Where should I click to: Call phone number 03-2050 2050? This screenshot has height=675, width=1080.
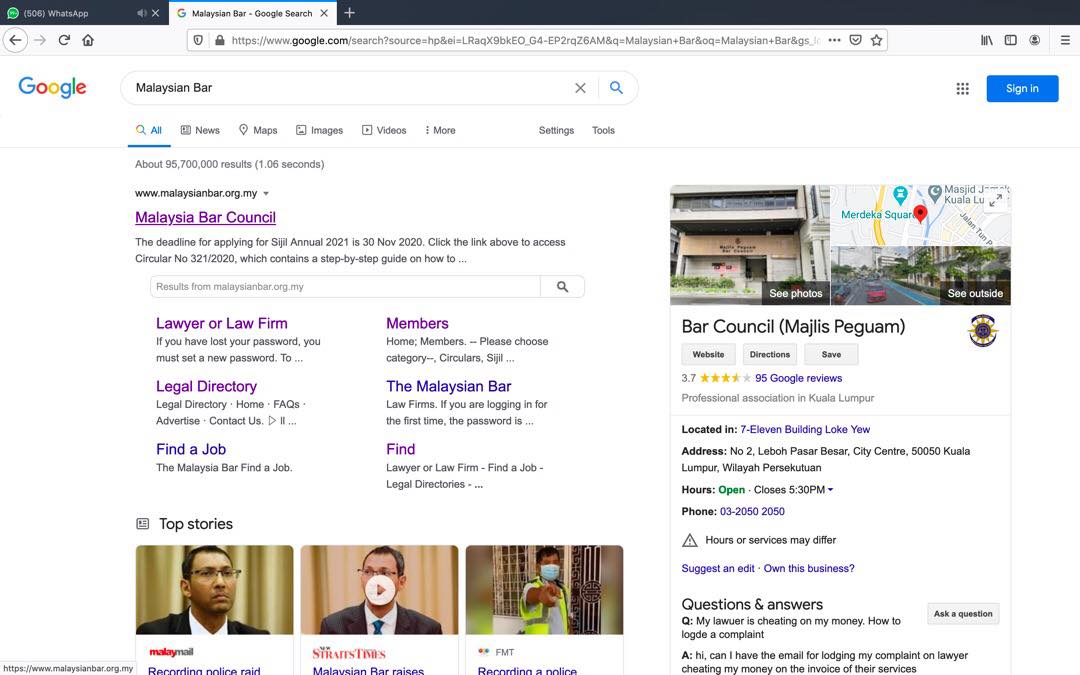(752, 511)
